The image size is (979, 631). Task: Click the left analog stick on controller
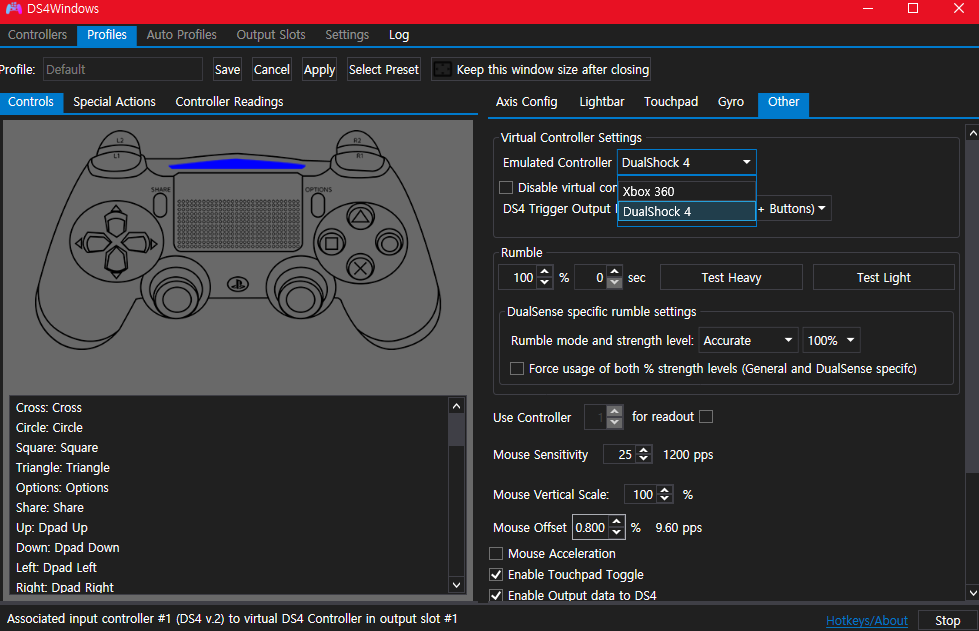click(x=175, y=293)
